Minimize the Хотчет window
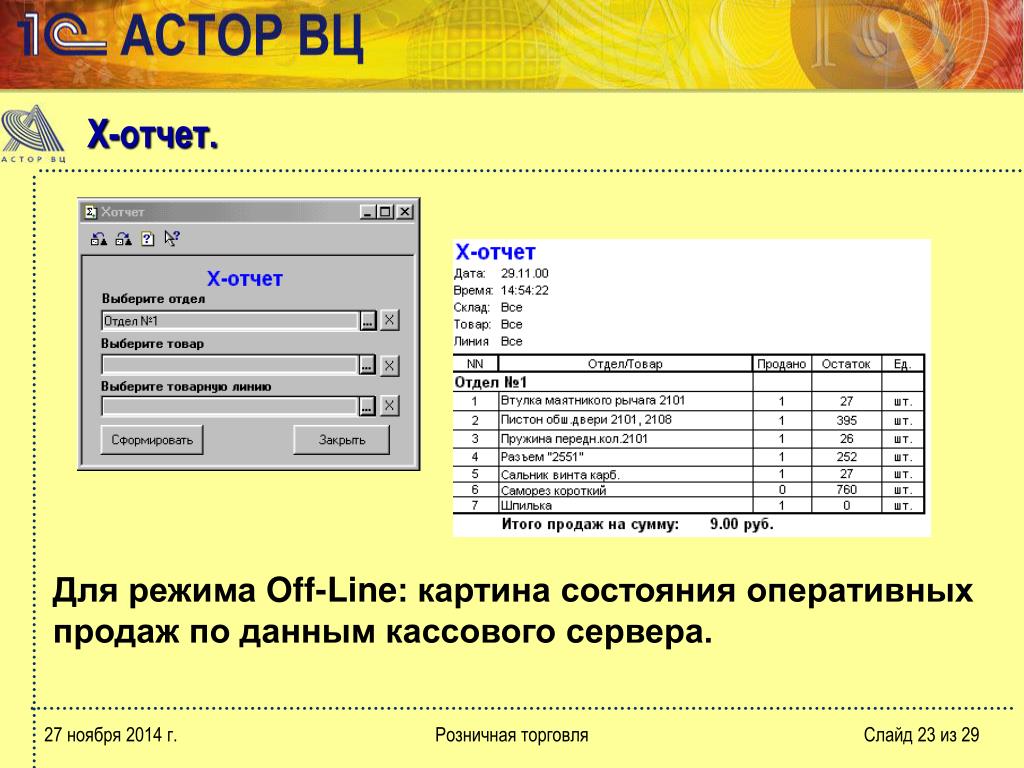The width and height of the screenshot is (1024, 768). click(x=368, y=212)
